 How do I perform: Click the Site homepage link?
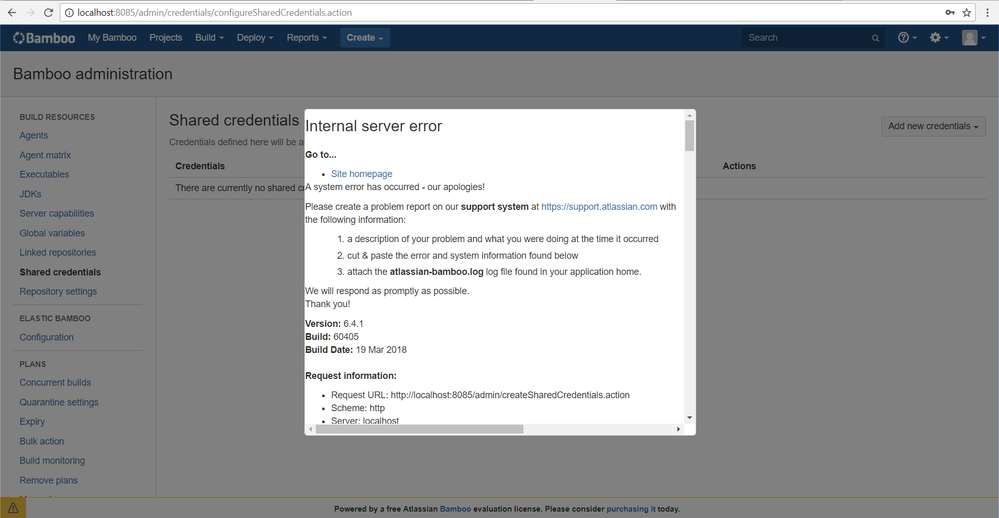(x=361, y=174)
